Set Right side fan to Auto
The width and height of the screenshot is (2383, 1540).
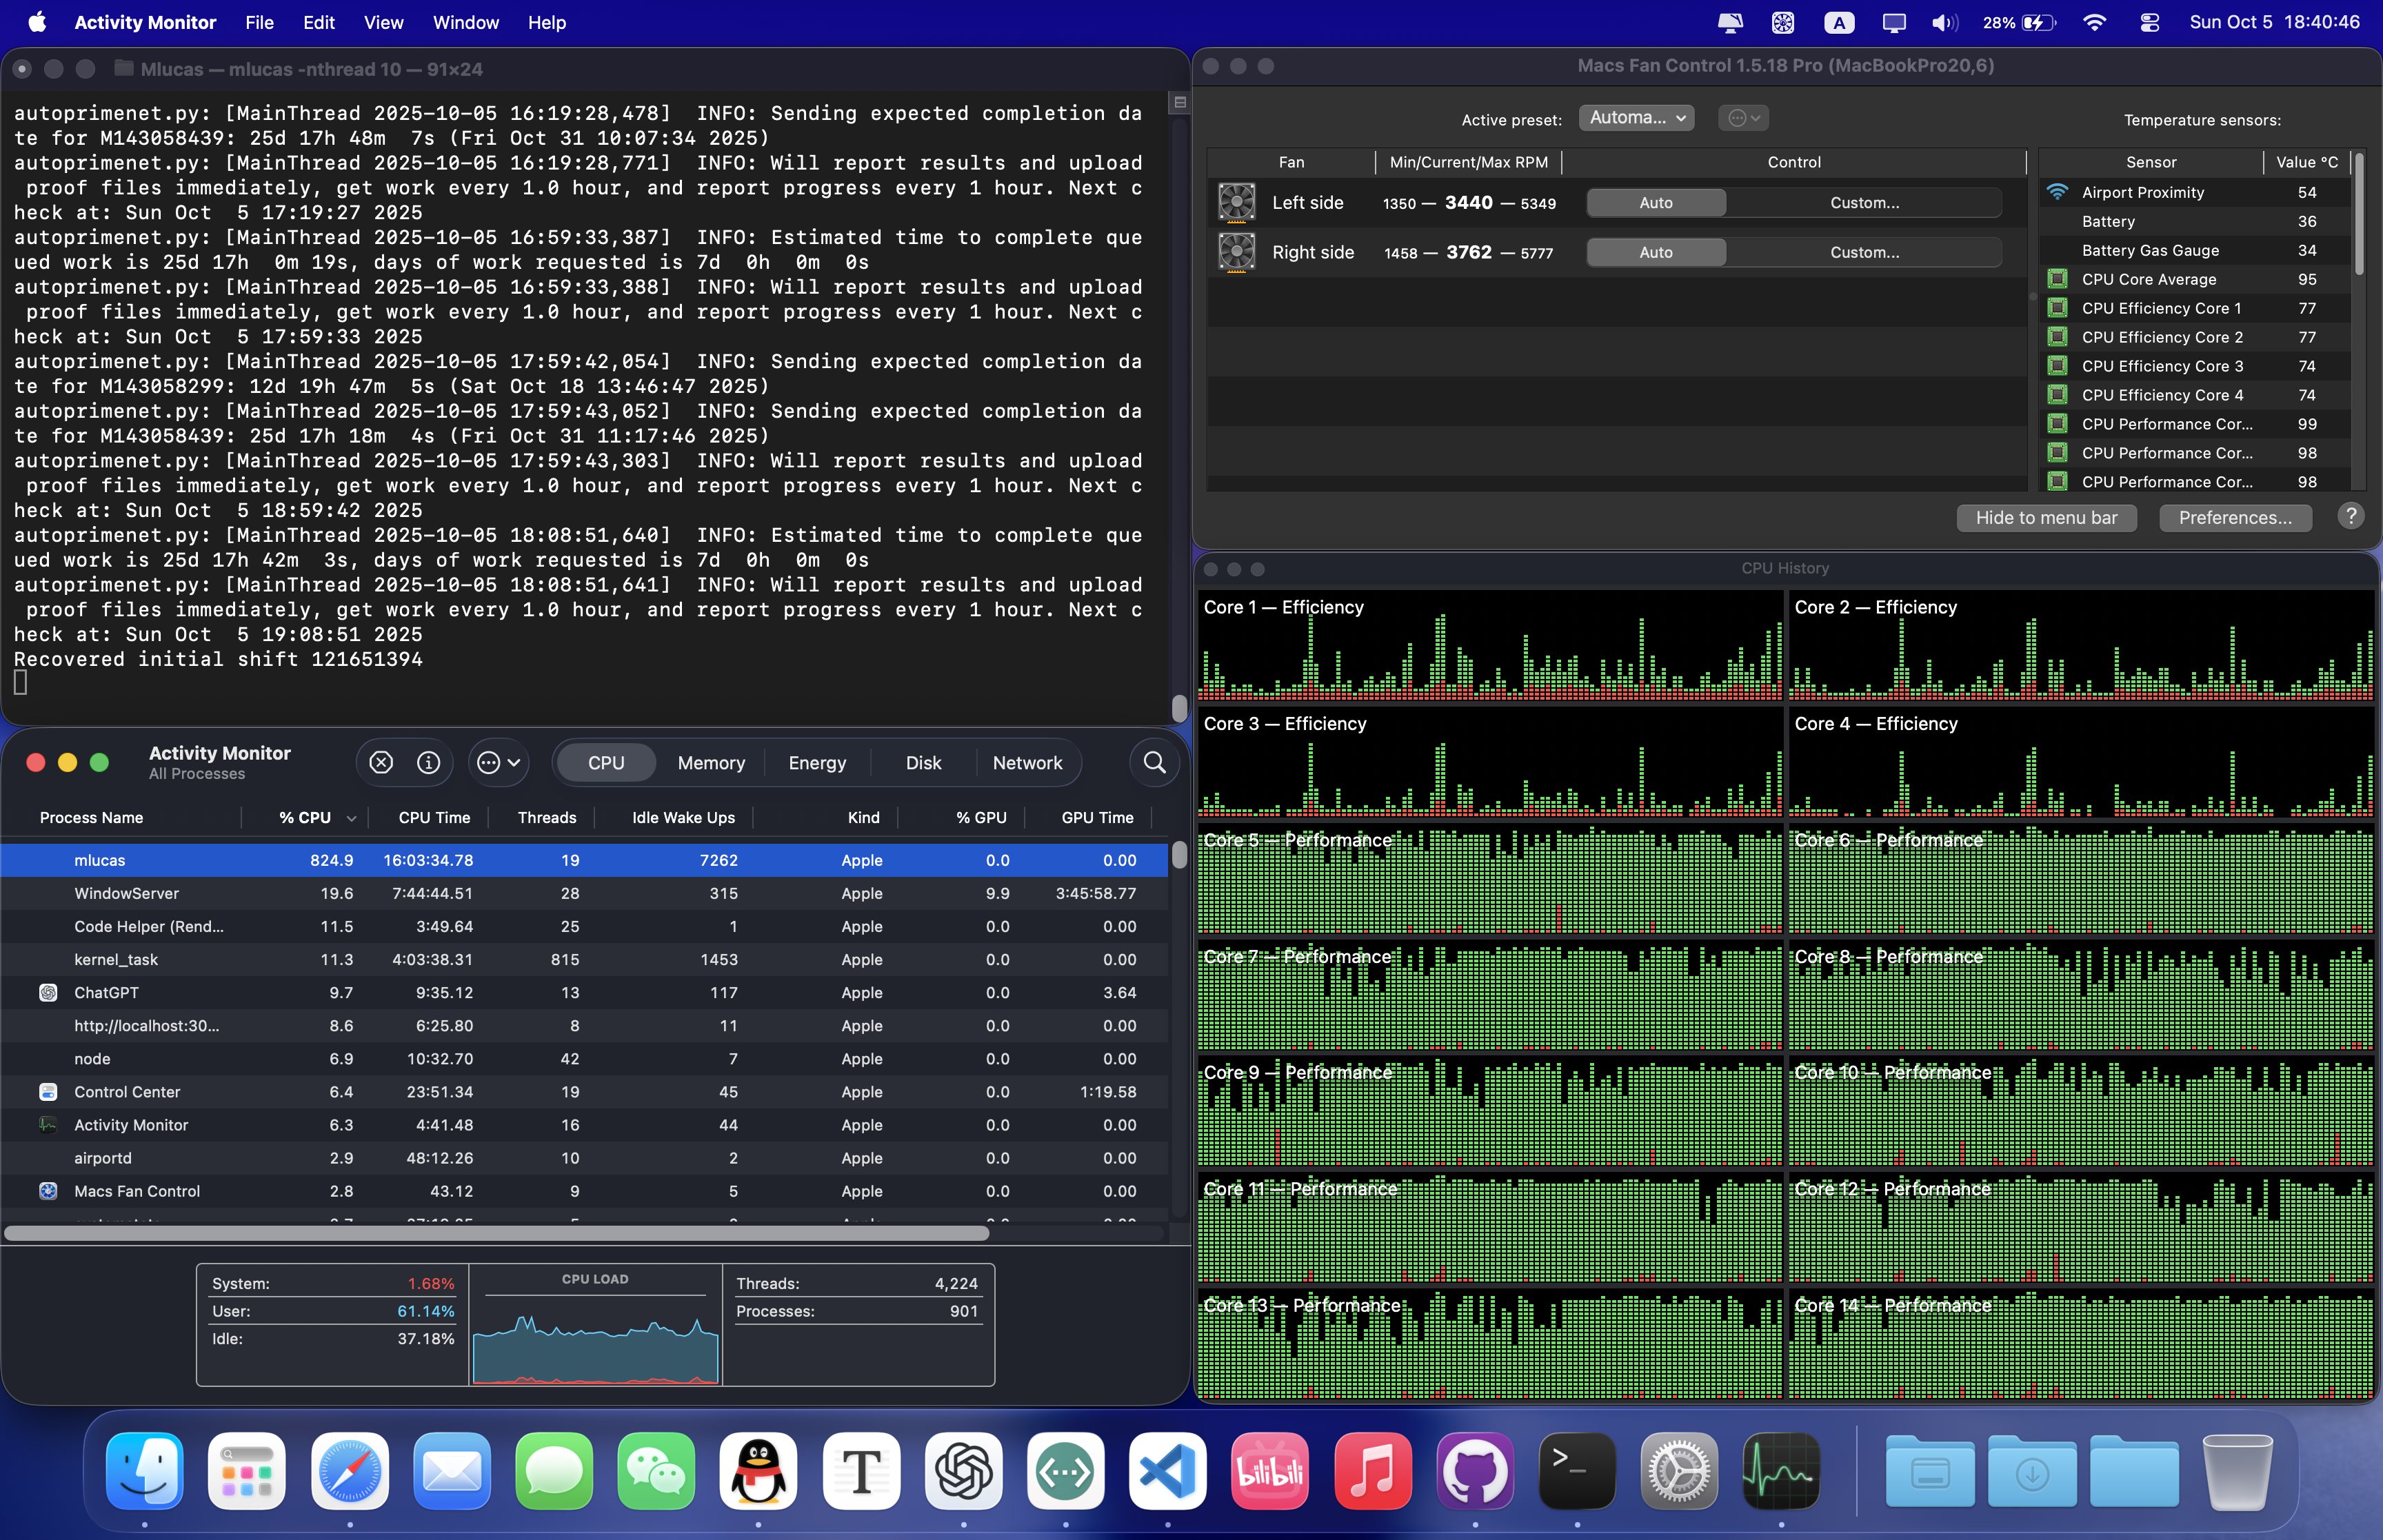(1656, 253)
